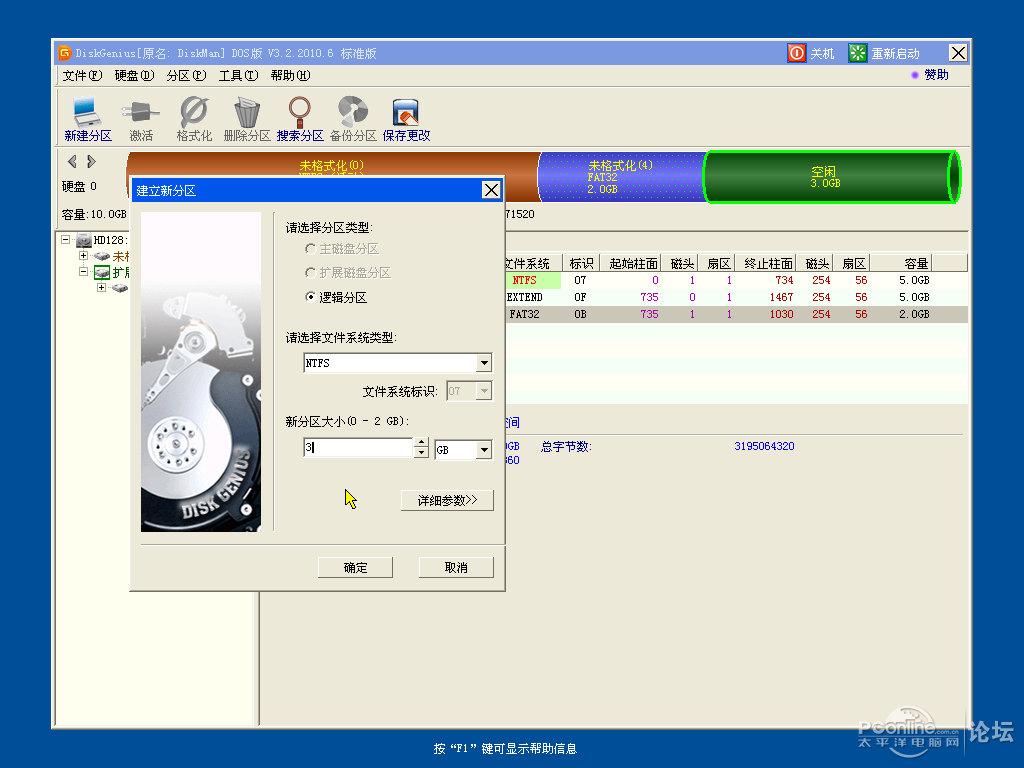Collapse the extended partition tree node
Screen dimensions: 1024x768
[84, 272]
